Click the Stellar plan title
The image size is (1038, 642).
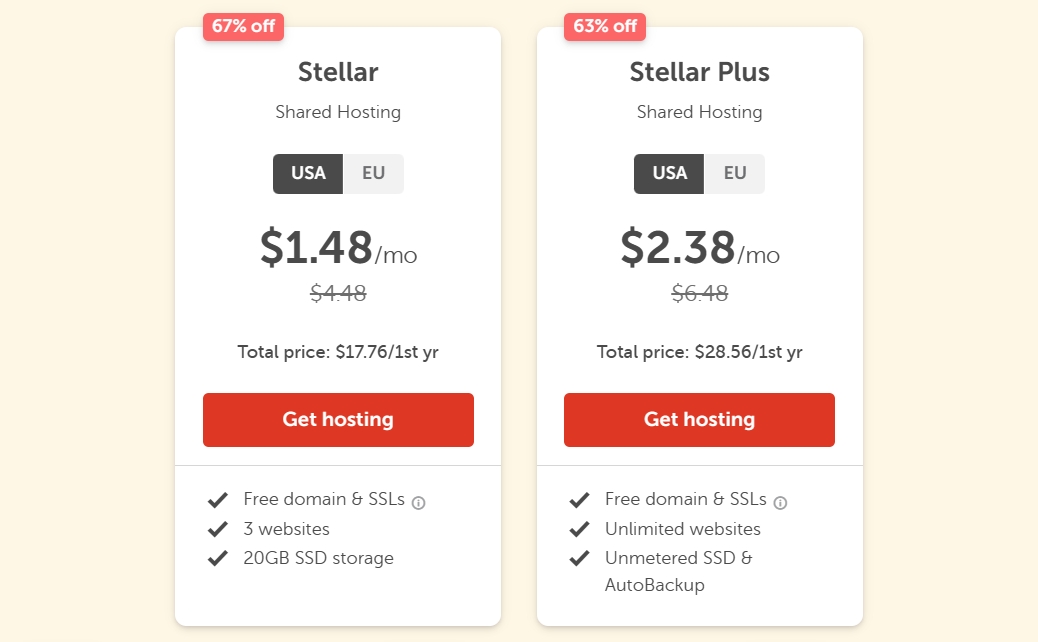tap(338, 72)
